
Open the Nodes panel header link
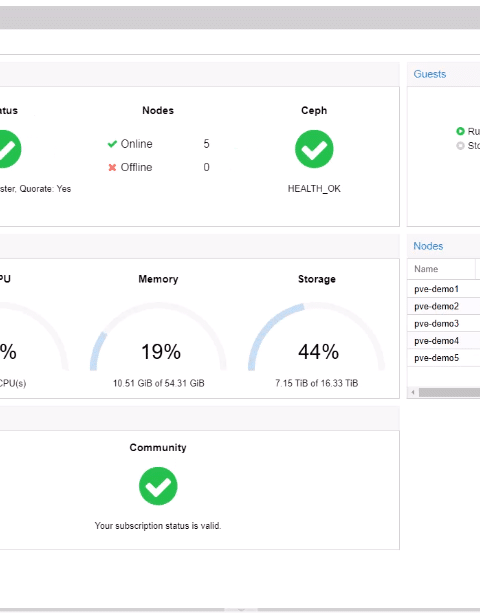(428, 246)
